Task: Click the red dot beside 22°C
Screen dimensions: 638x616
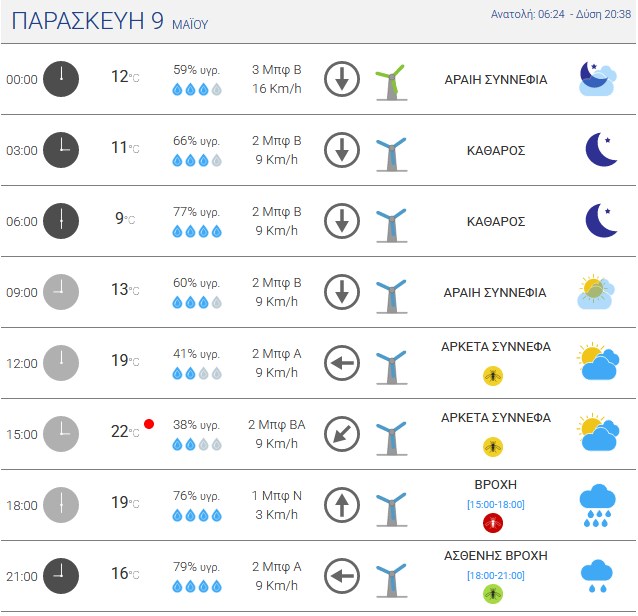Action: [149, 424]
